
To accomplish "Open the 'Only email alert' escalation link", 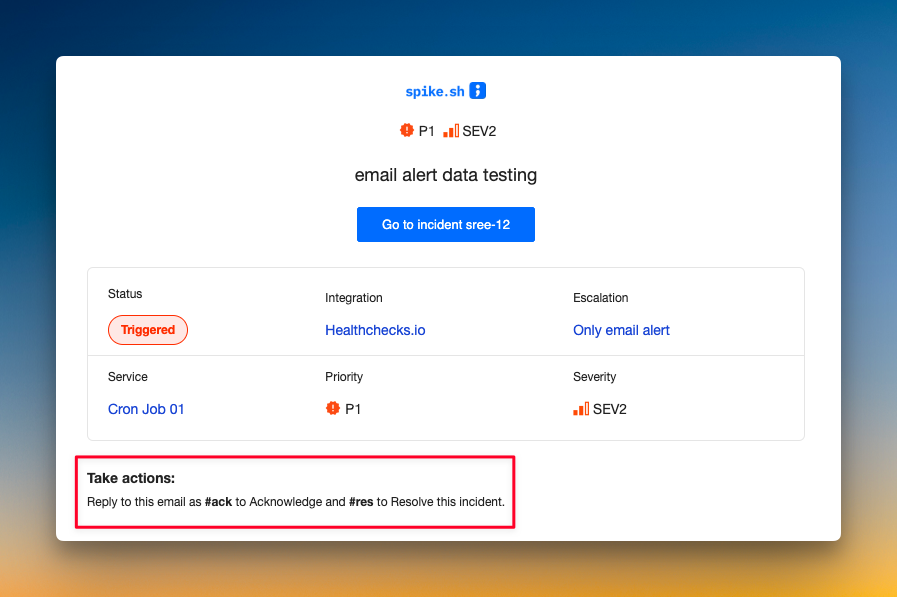I will [x=621, y=330].
